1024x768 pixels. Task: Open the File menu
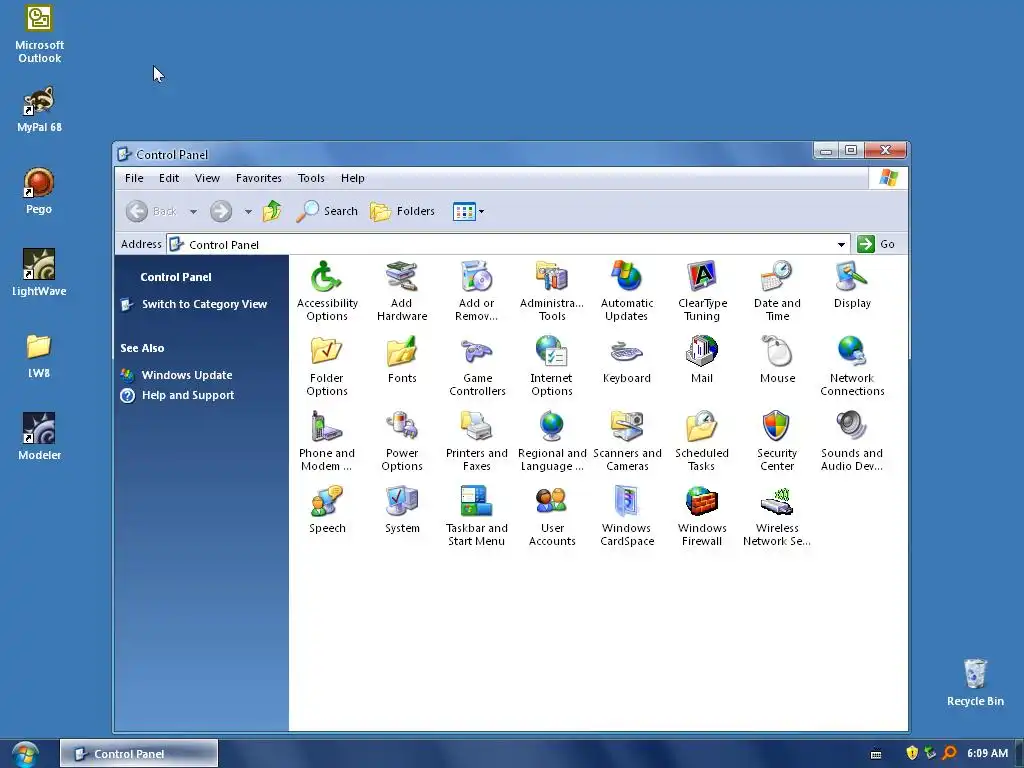point(134,178)
